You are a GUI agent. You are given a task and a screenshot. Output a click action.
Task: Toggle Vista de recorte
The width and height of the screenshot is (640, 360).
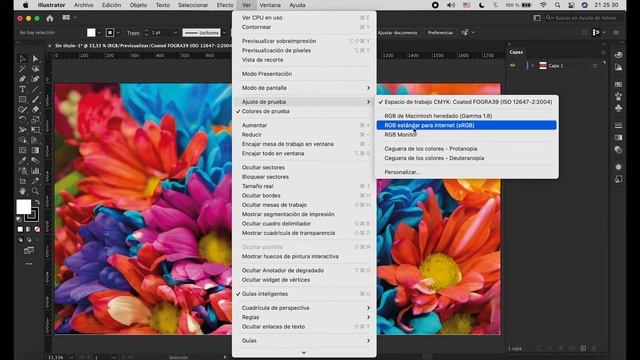[304, 60]
